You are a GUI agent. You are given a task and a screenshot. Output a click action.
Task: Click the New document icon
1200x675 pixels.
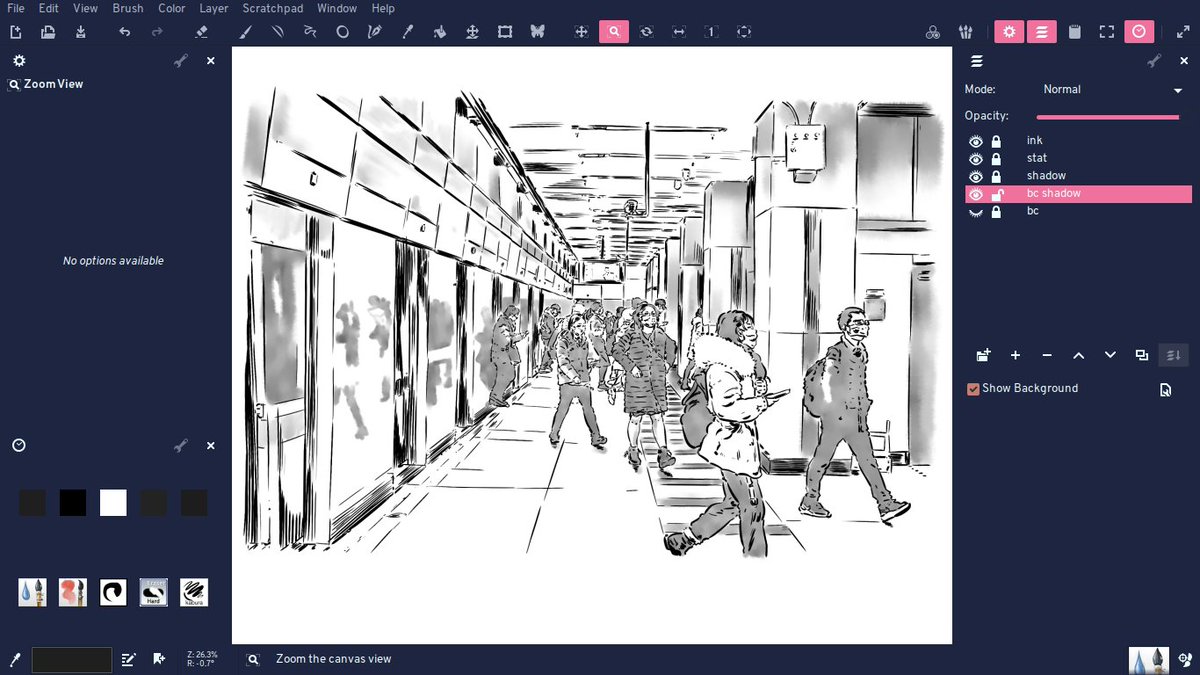coord(16,32)
